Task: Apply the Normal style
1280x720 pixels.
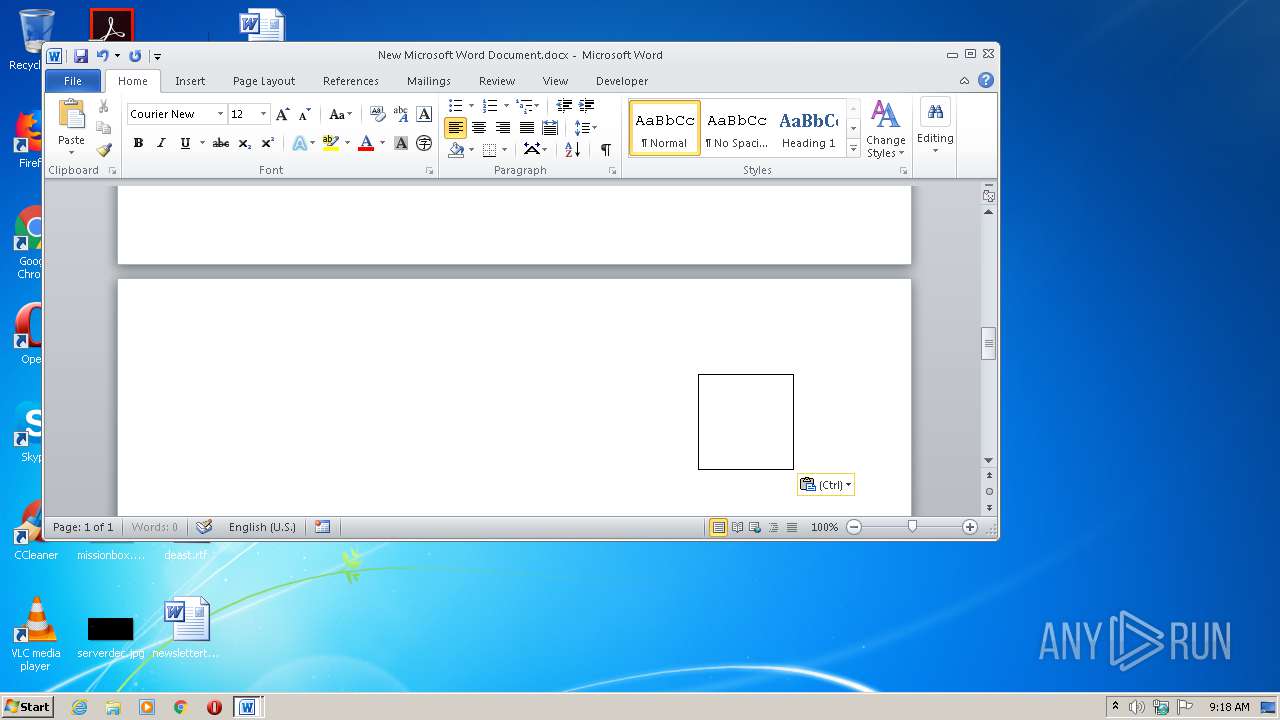Action: (x=665, y=128)
